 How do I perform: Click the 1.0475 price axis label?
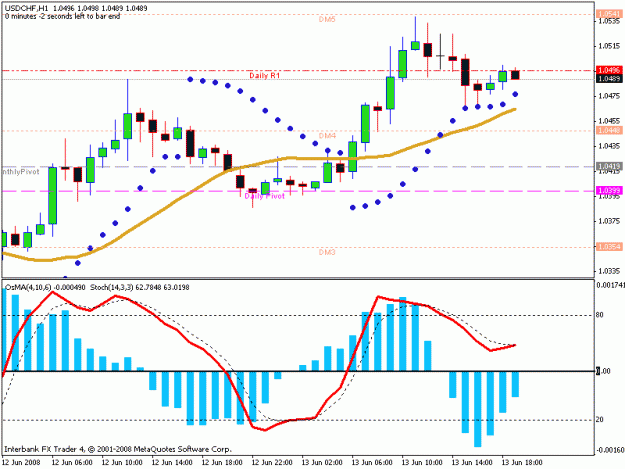point(609,96)
